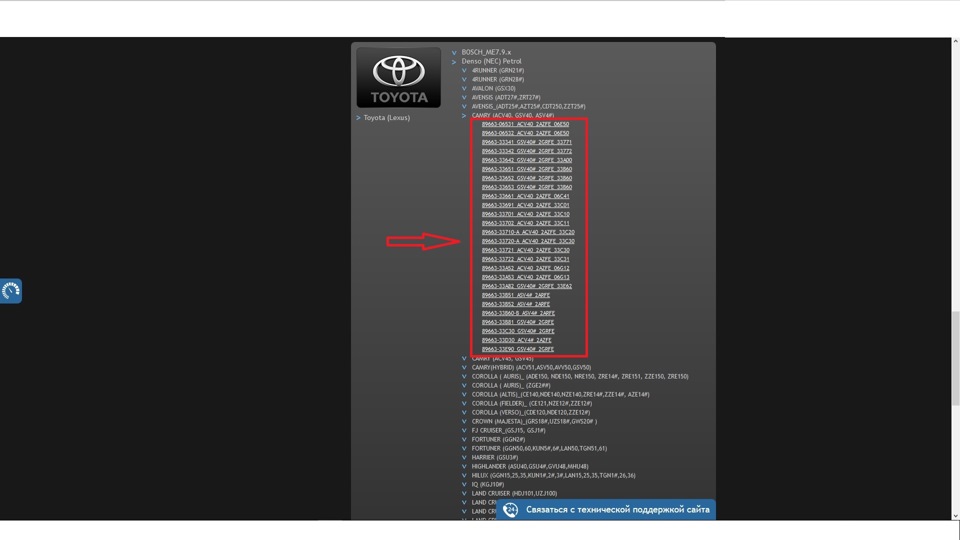Screen dimensions: 960x540
Task: Expand the HILUX (GGN15,25,35...) chevron
Action: pos(464,476)
